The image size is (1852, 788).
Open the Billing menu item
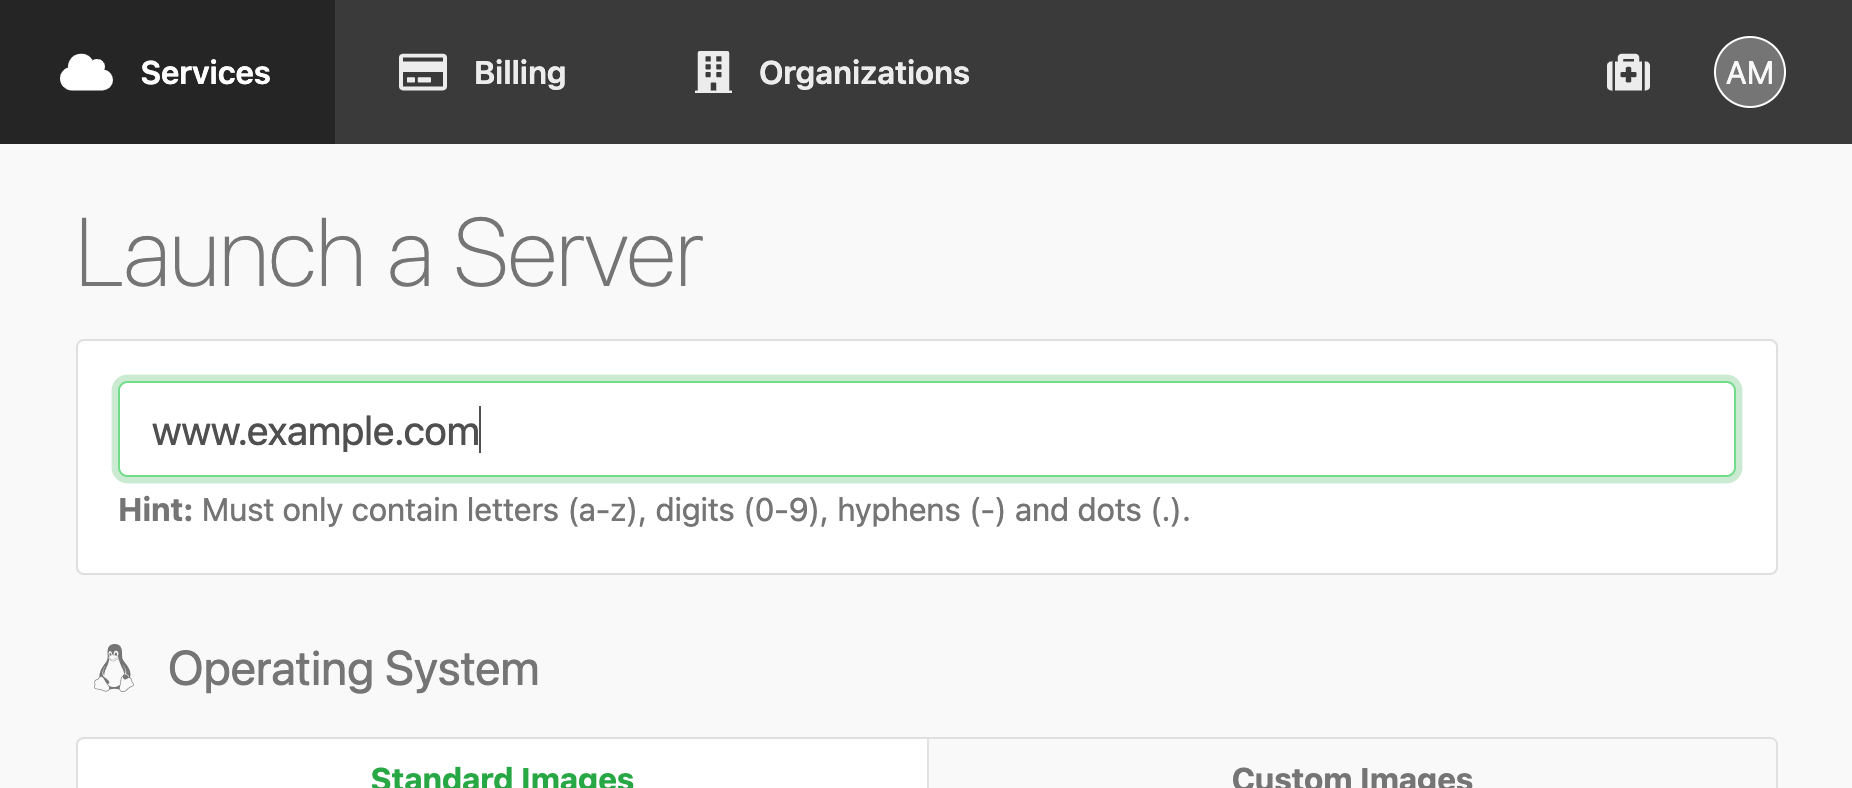[x=482, y=72]
